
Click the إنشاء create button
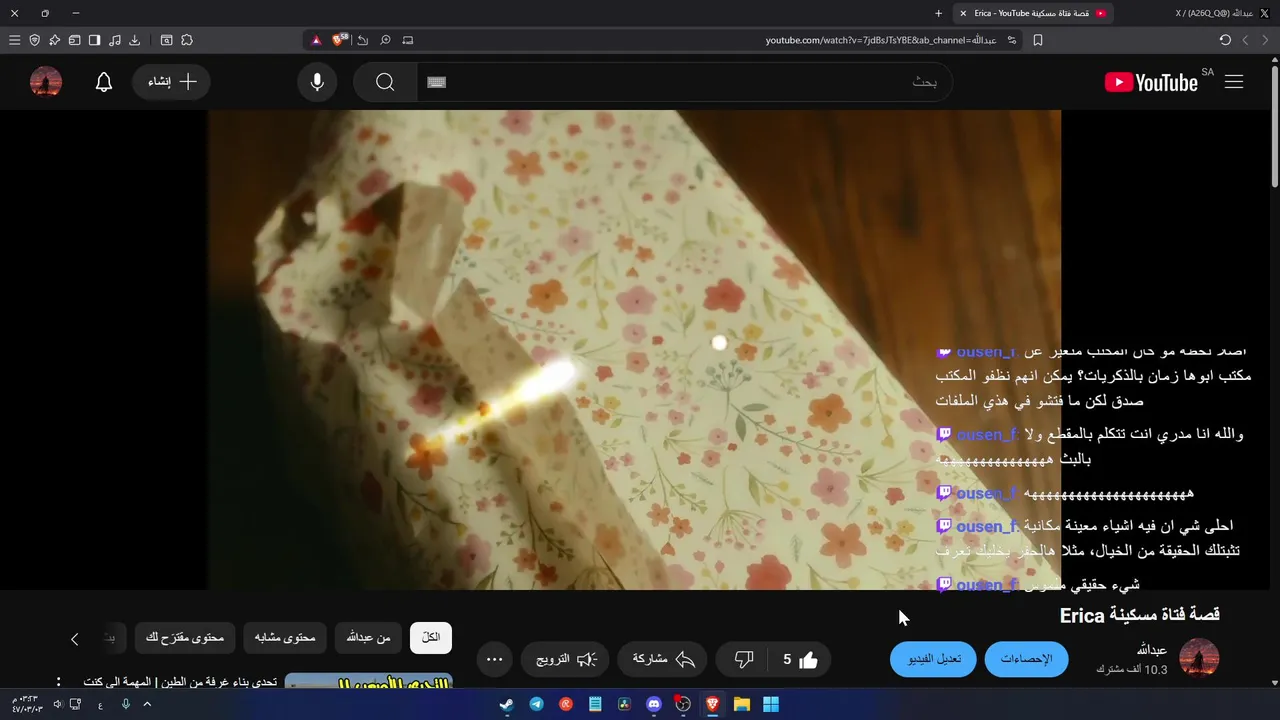click(171, 82)
